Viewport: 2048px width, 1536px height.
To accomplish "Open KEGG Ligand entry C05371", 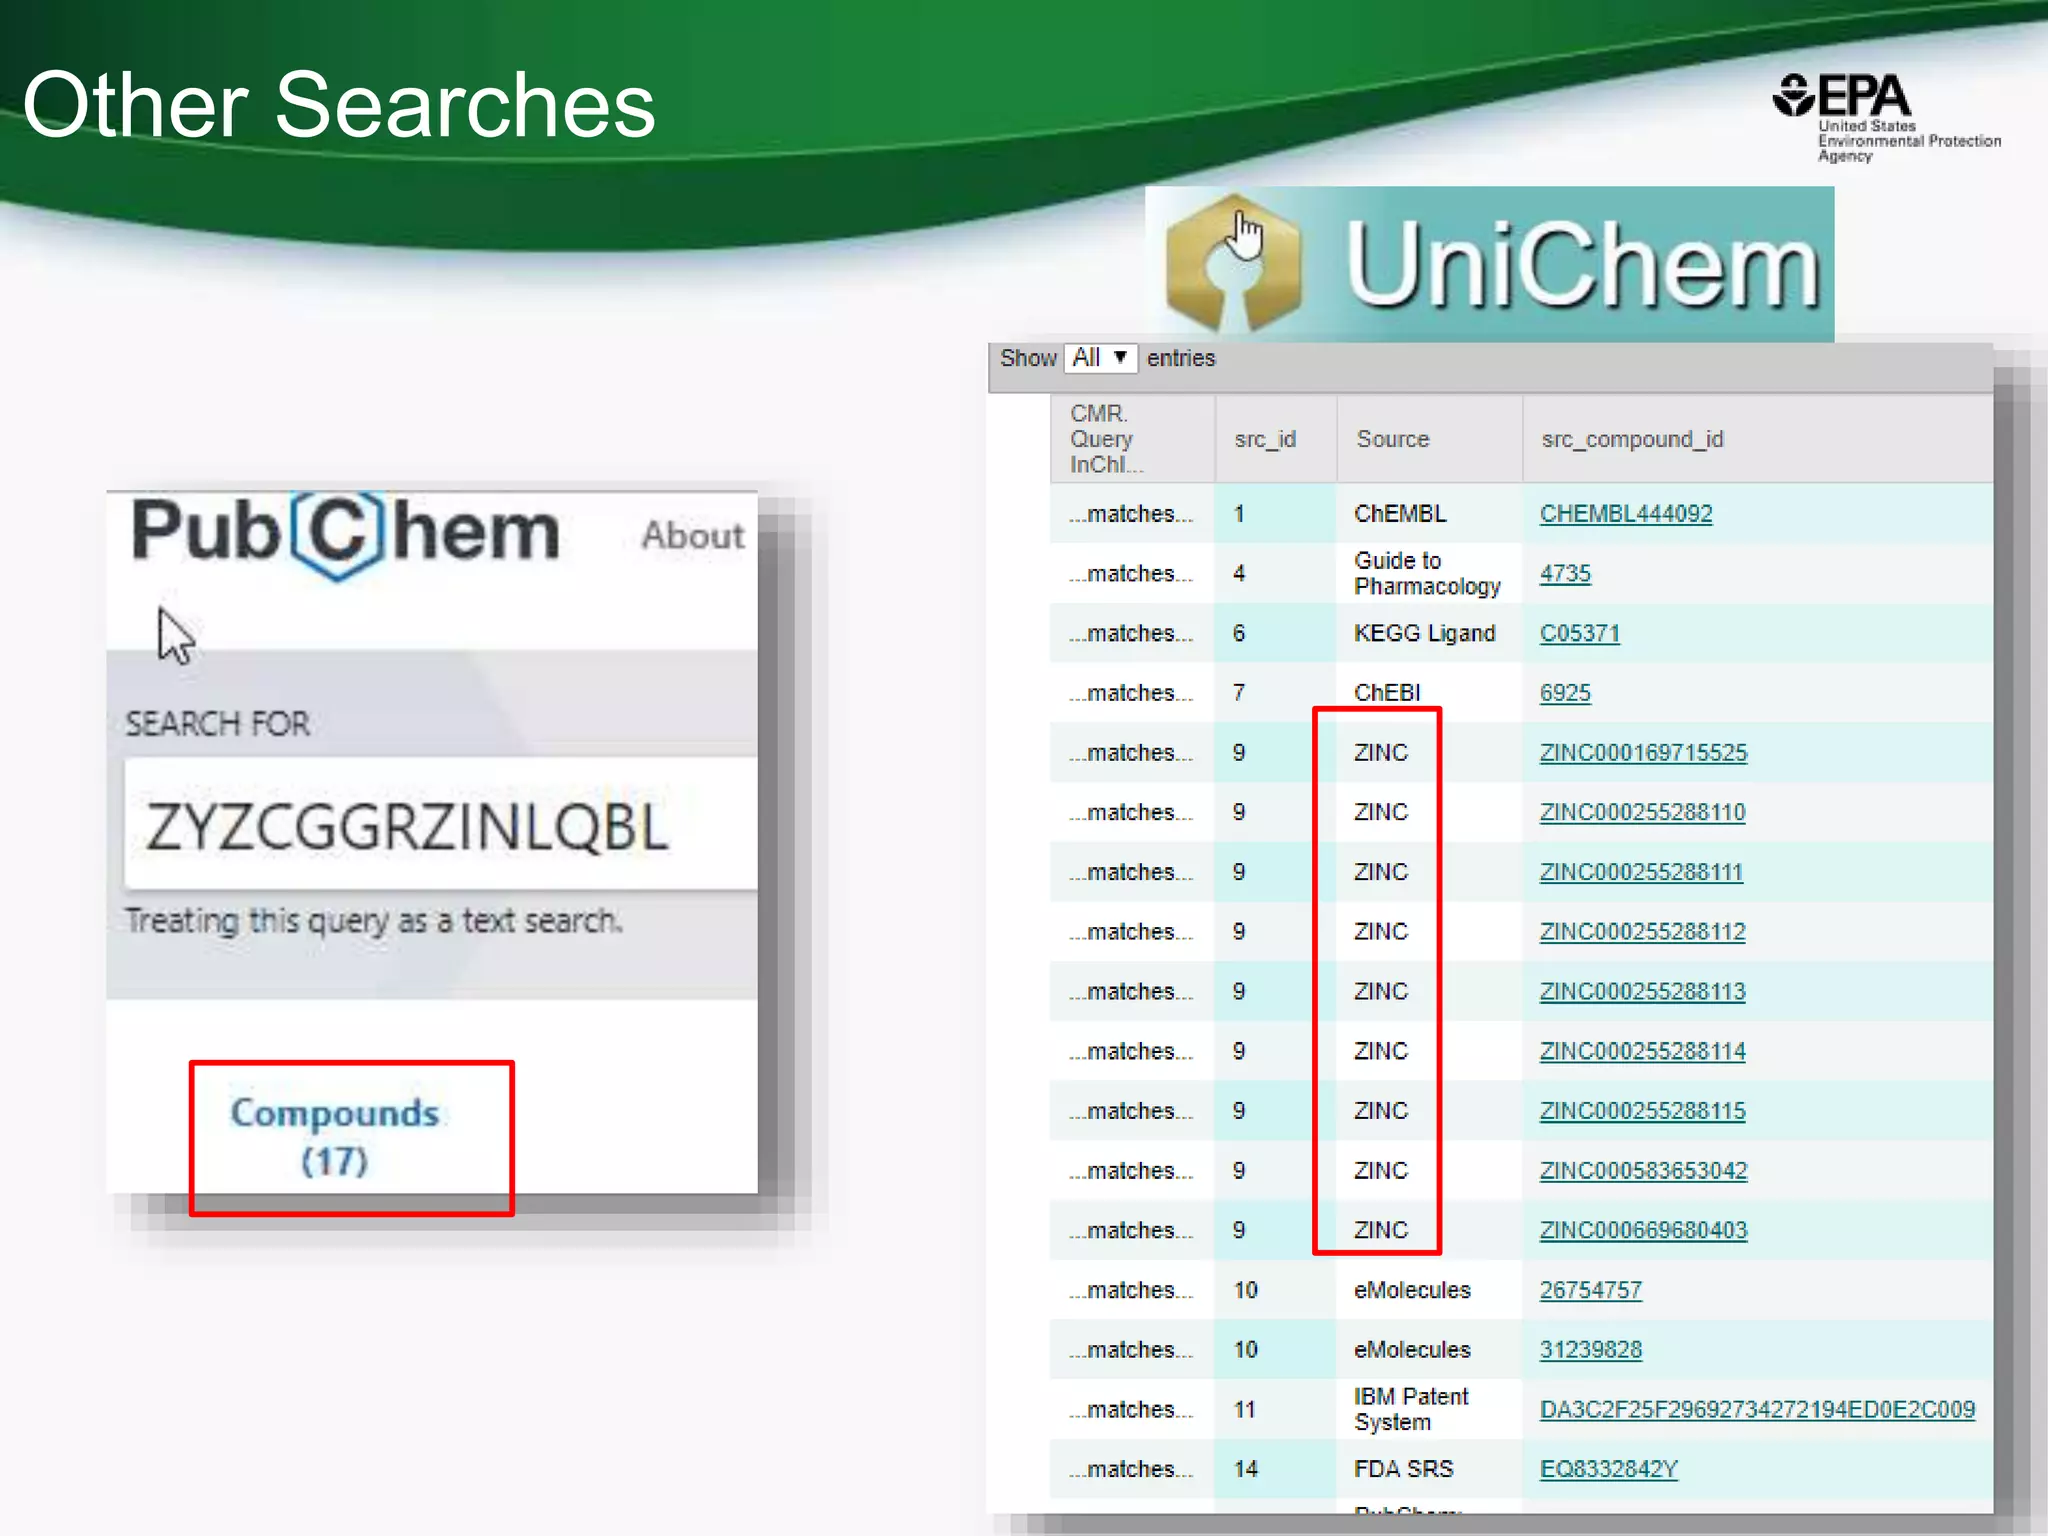I will (x=1579, y=634).
